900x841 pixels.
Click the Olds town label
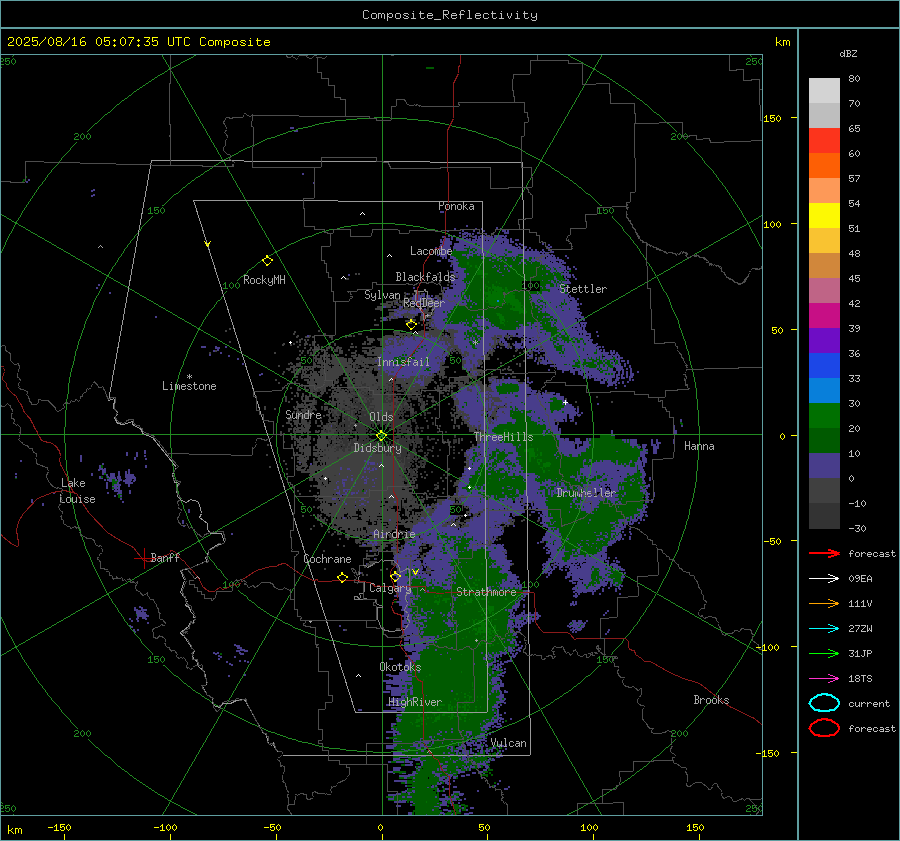click(x=381, y=417)
